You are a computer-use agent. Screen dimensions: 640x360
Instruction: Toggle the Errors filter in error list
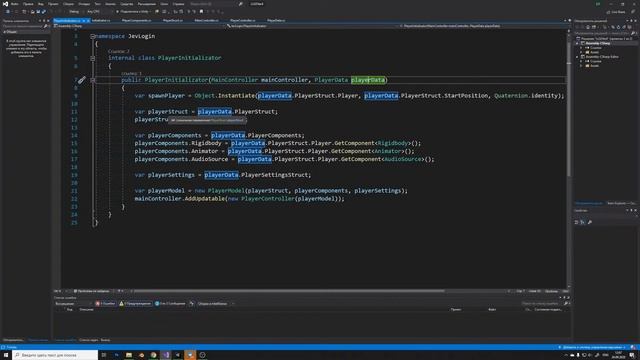coord(105,304)
